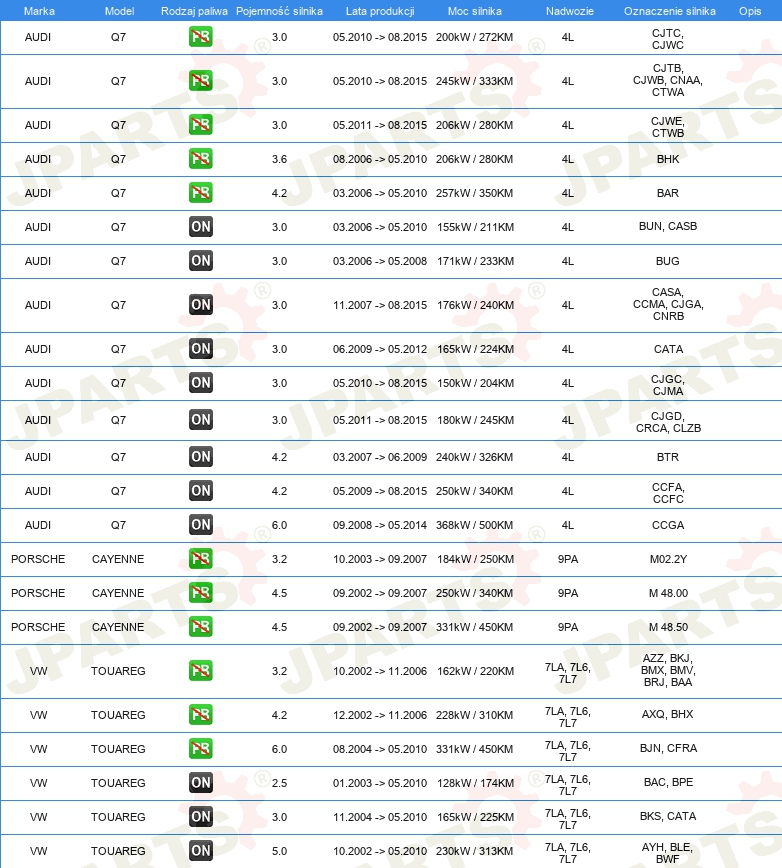Screen dimensions: 782x868
Task: Click the petrol icon for Q7 245kW / 333KM
Action: [x=200, y=81]
